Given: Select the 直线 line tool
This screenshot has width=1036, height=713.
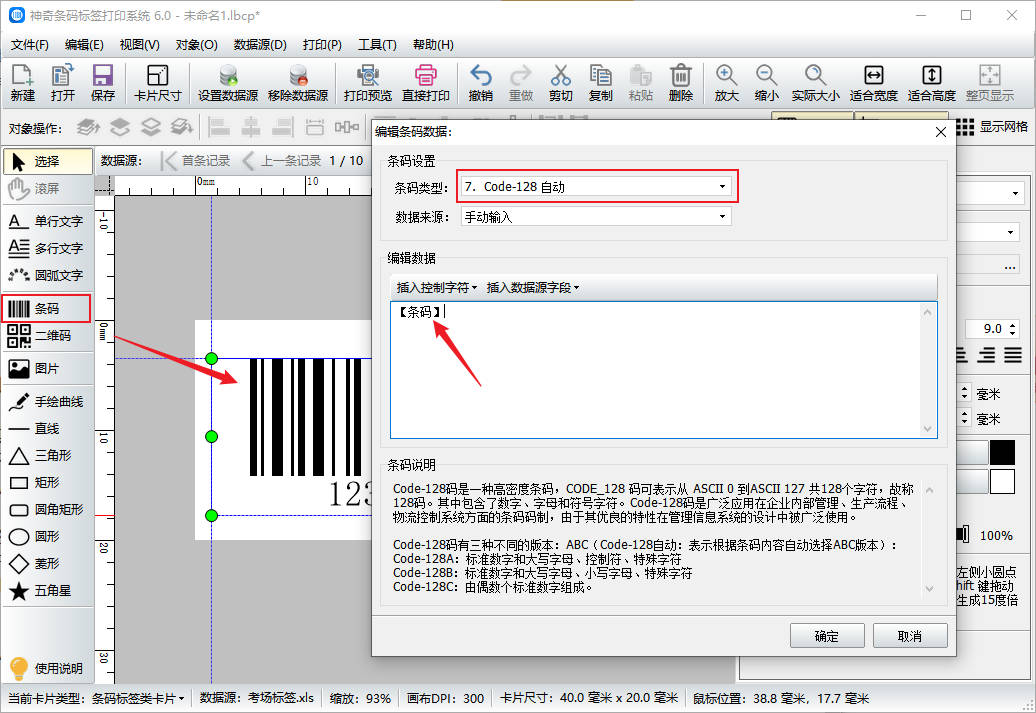Looking at the screenshot, I should tap(46, 428).
